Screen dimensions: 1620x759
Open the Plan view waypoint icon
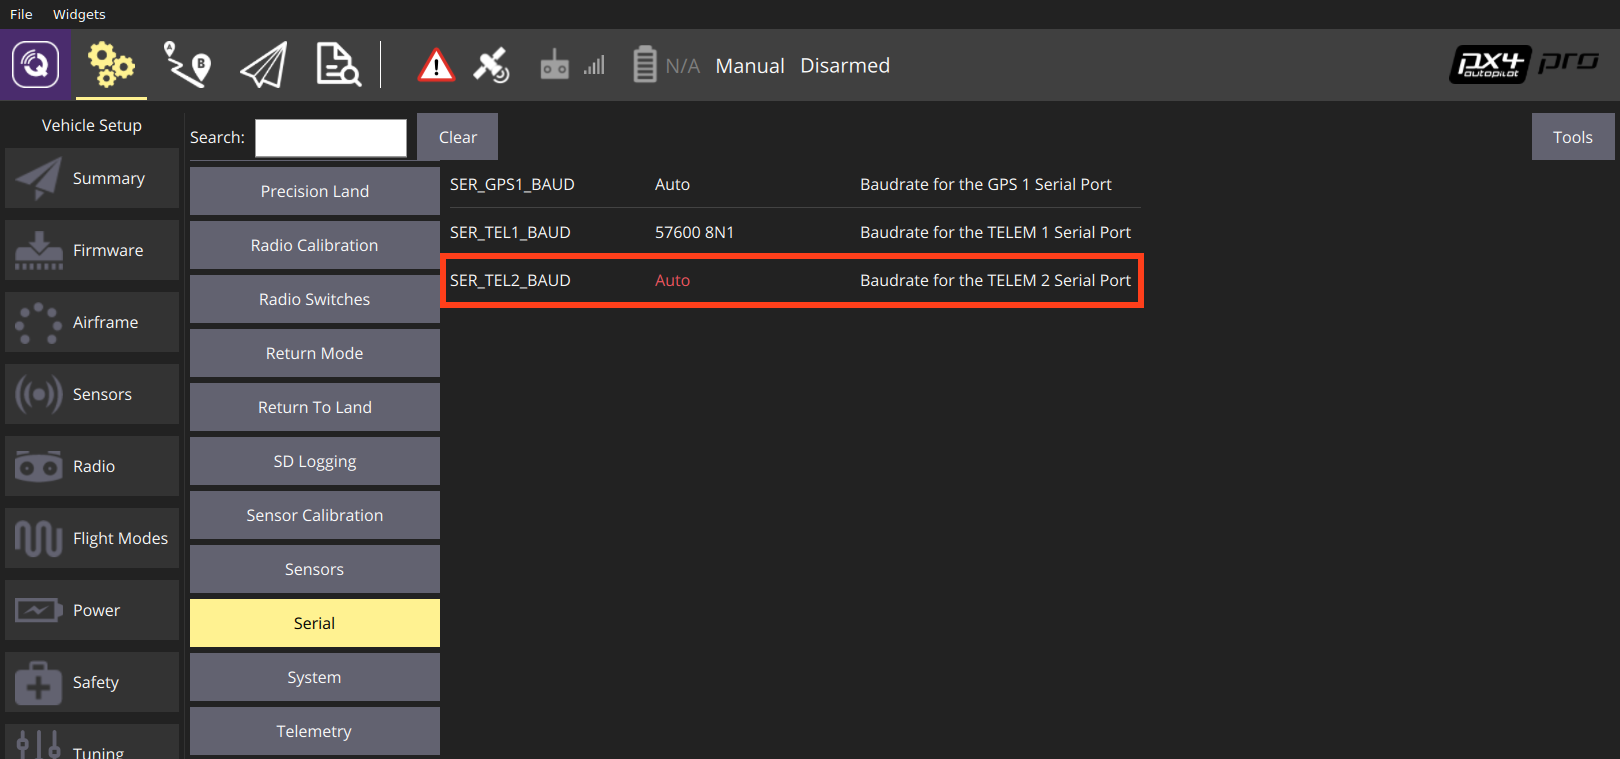click(x=187, y=65)
